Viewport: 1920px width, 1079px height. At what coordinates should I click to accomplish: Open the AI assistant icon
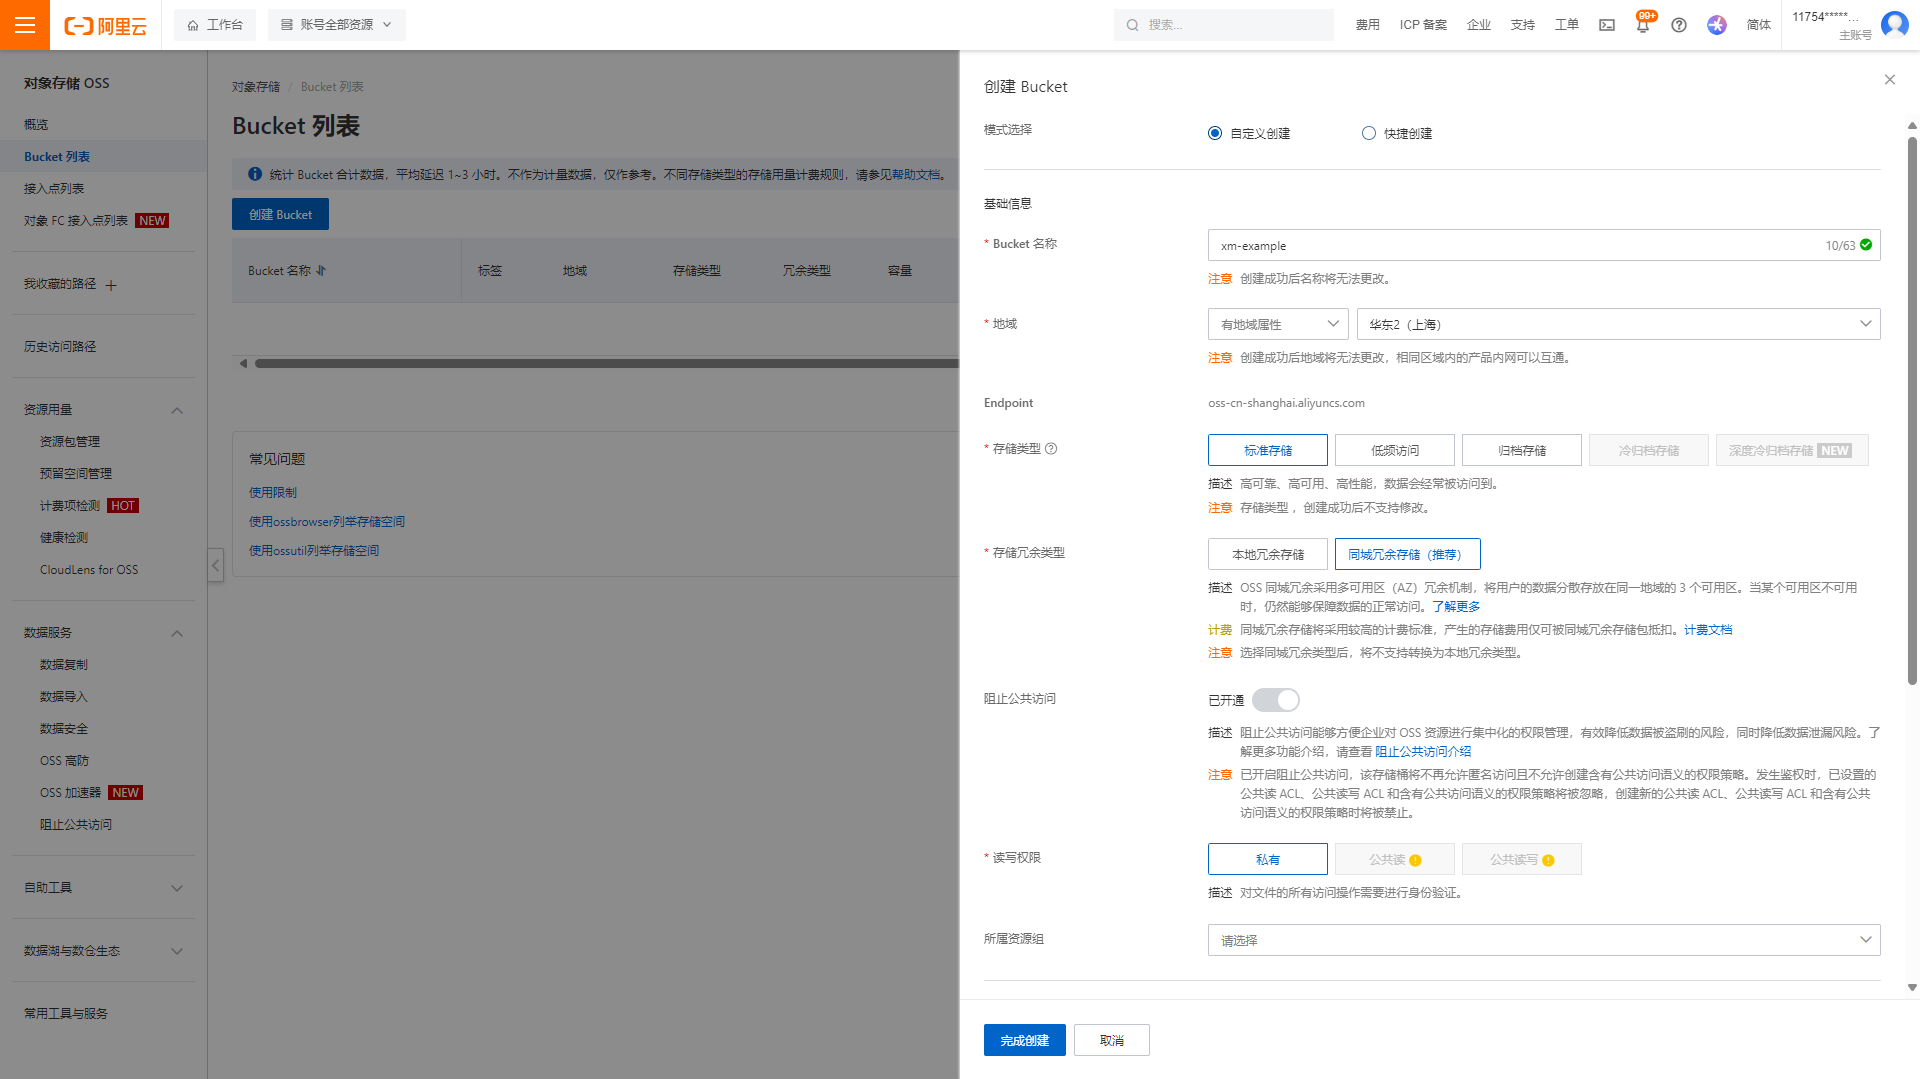[x=1717, y=25]
